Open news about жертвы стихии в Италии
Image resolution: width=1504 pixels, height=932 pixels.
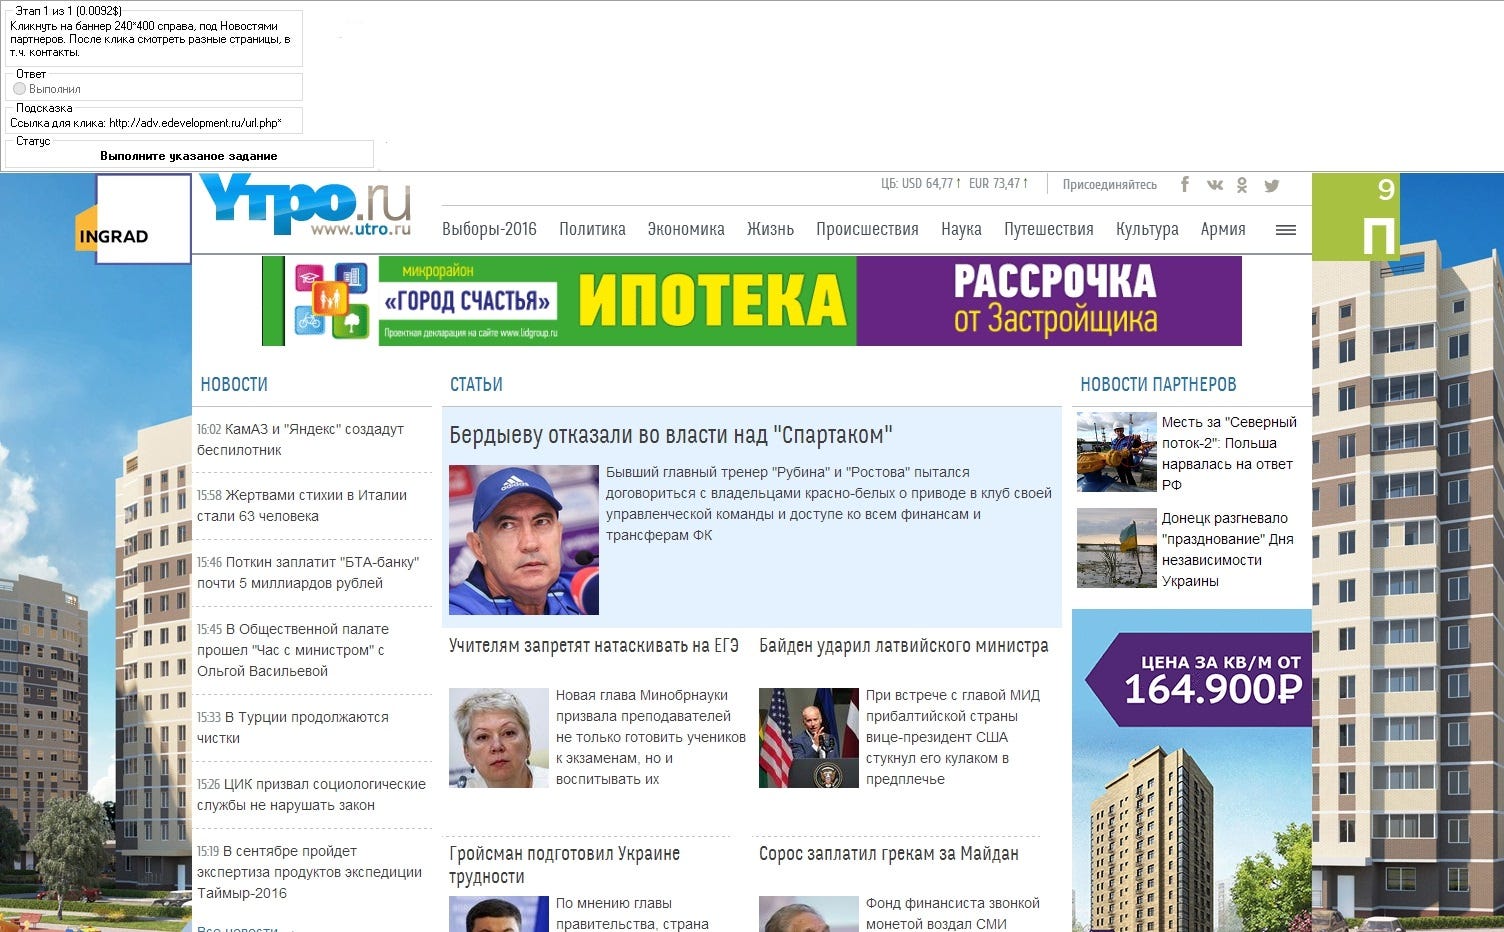[x=302, y=505]
